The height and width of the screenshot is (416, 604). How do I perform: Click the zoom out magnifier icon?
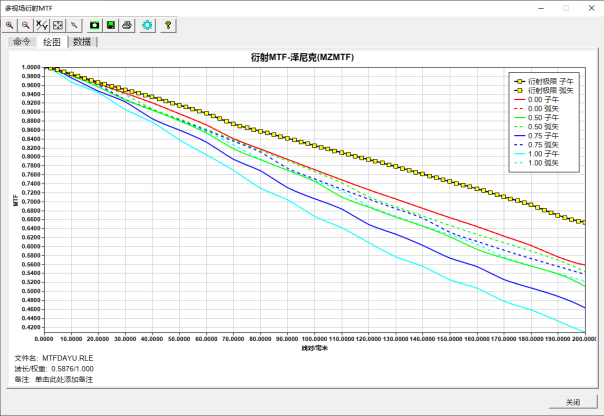25,25
